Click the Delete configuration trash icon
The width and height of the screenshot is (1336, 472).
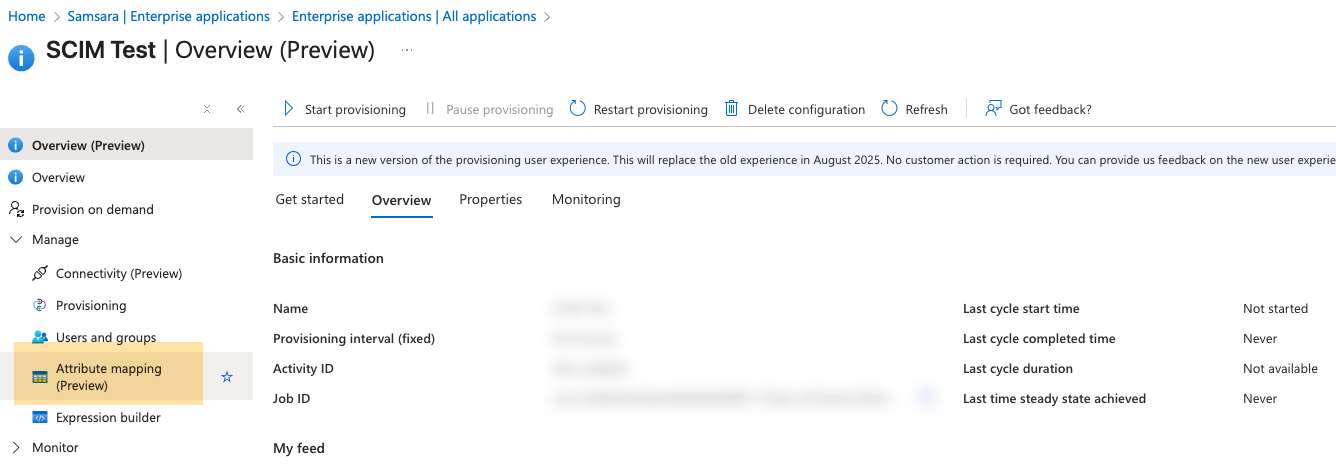[732, 109]
